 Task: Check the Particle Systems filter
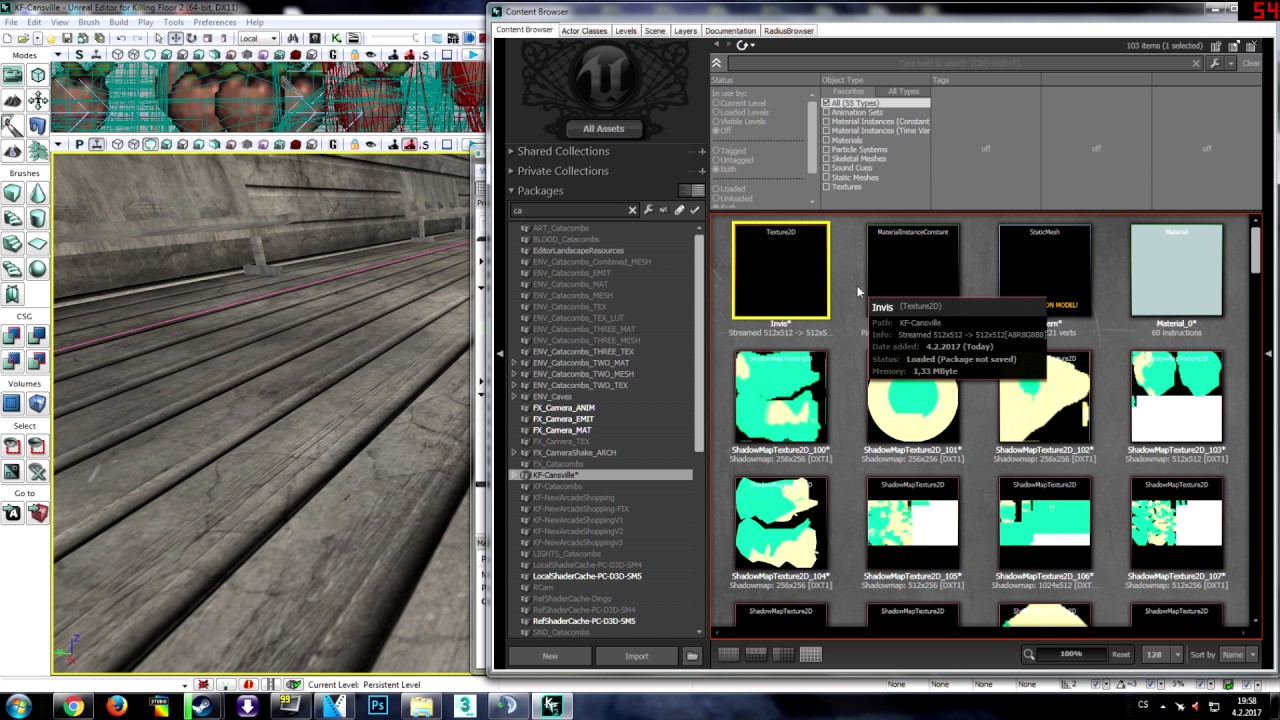[x=826, y=149]
